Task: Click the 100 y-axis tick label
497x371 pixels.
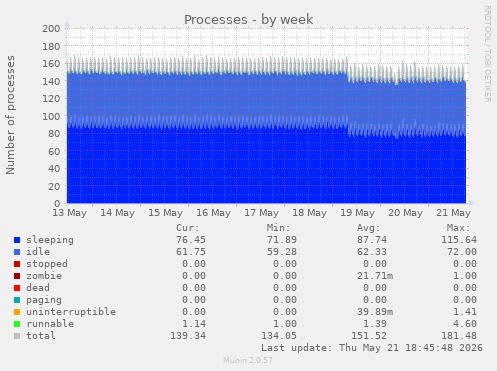Action: 51,116
